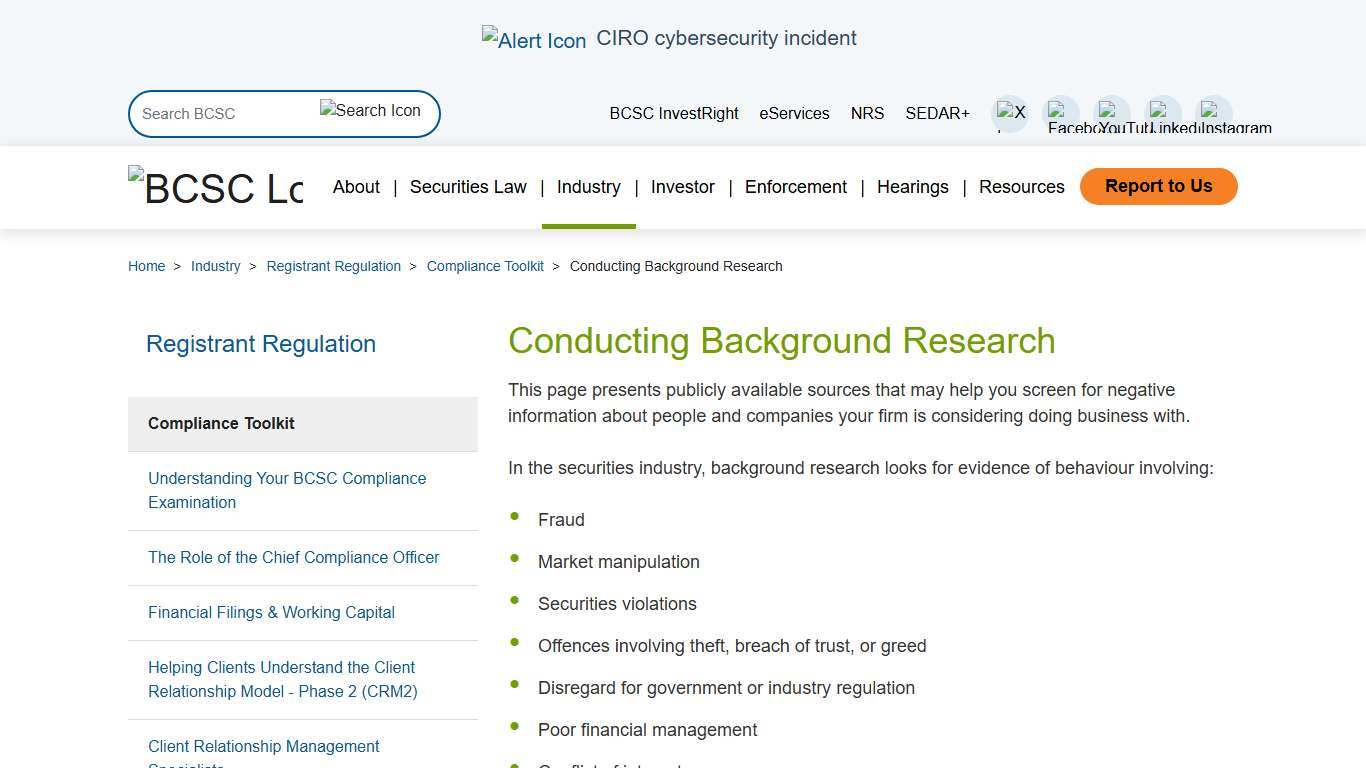
Task: Open the SEDAR+ link
Action: pos(937,113)
